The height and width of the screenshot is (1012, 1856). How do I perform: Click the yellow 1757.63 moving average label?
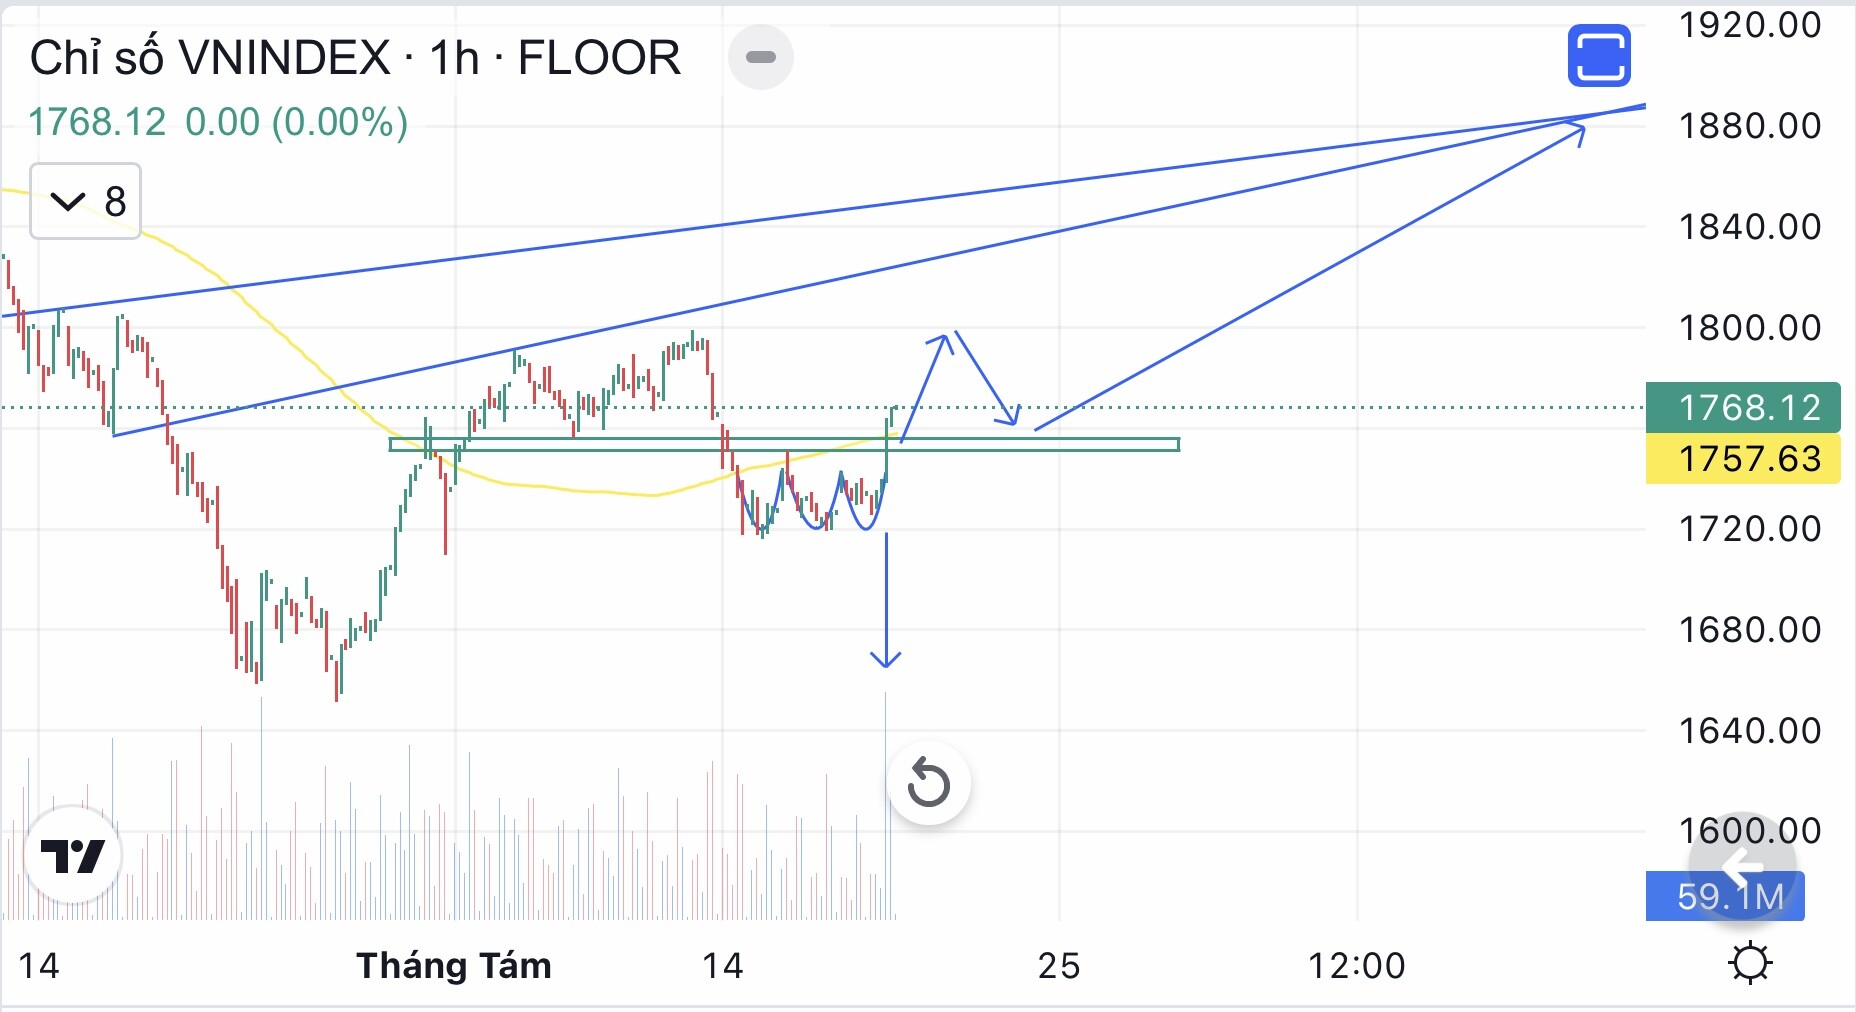tap(1743, 459)
